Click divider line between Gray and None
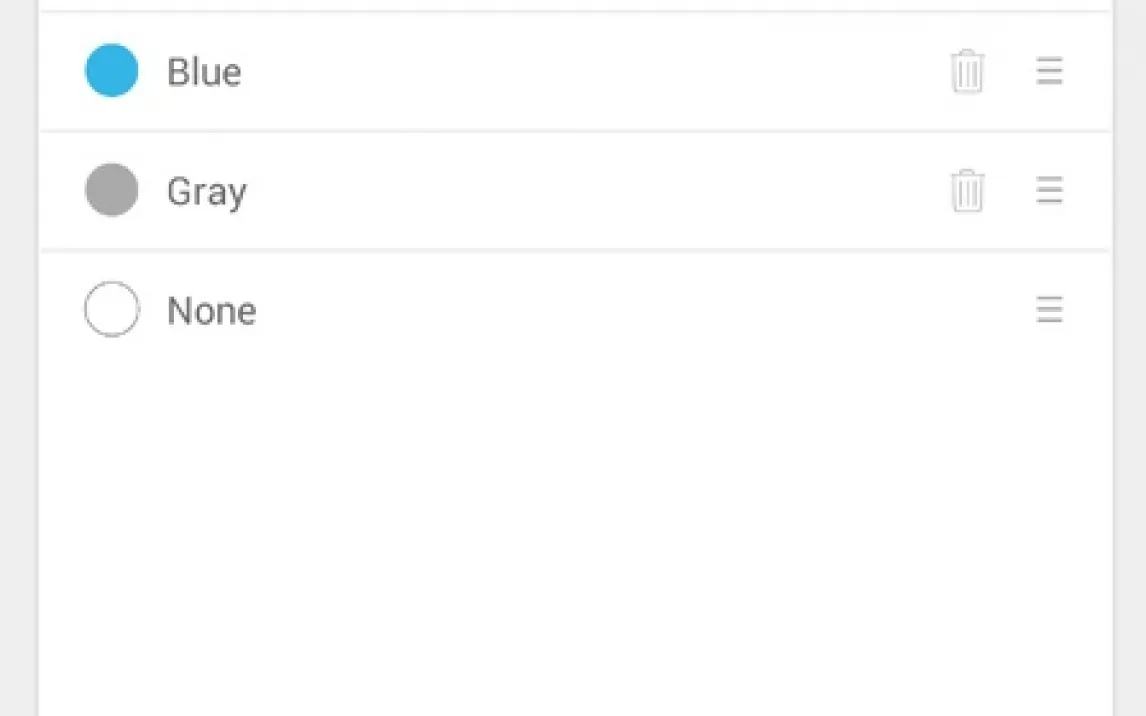 point(575,250)
